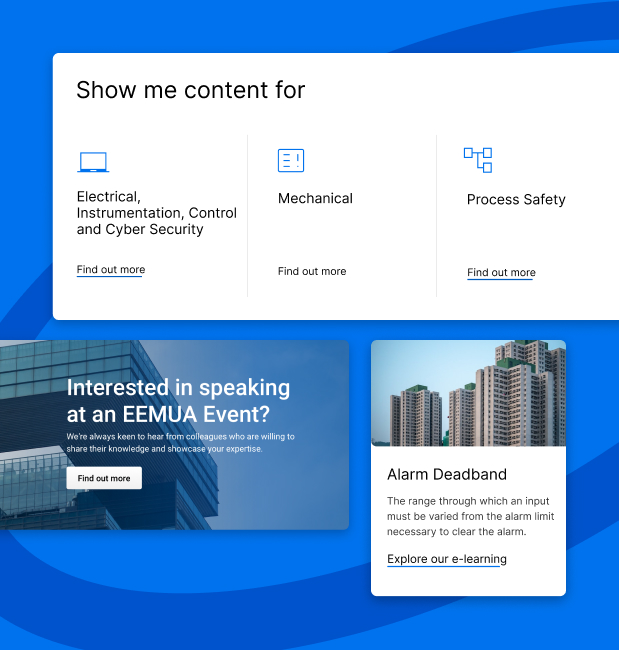Screen dimensions: 619x650
Task: Follow 'Find out more' under Electrical category
Action: (x=111, y=270)
